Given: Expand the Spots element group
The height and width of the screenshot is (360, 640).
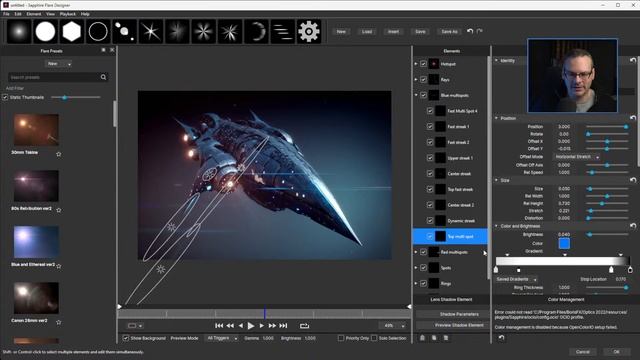Looking at the screenshot, I should click(x=416, y=268).
